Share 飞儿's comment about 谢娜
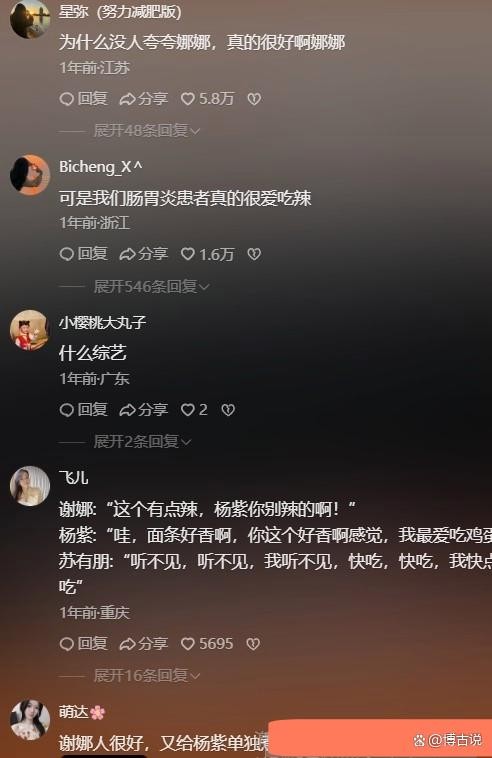Screen dimensions: 492x758 [x=143, y=643]
